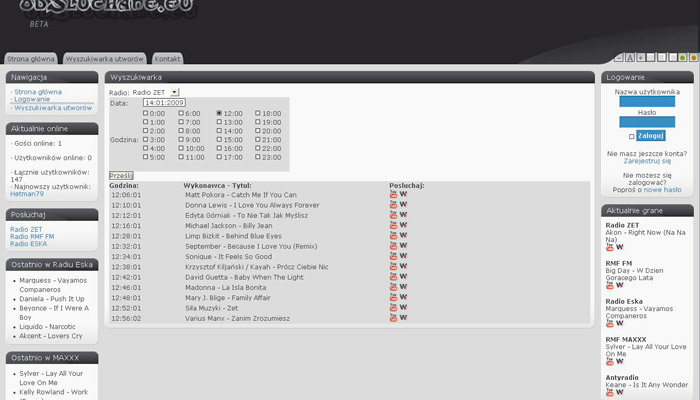
Task: Open the Strona główna tab
Action: [31, 59]
